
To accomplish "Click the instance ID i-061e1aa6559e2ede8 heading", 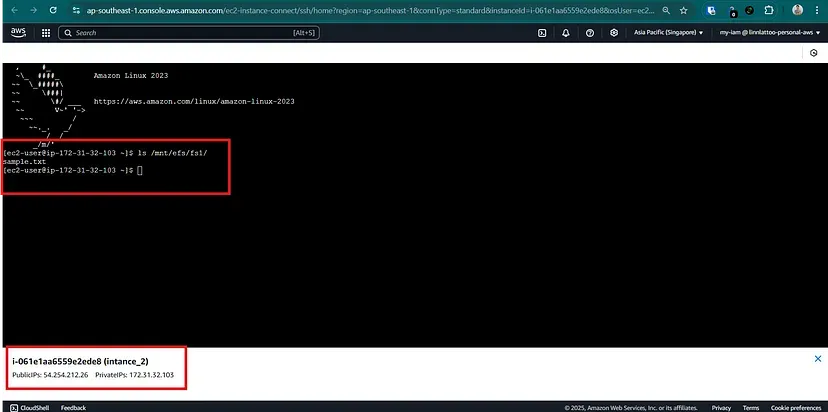I will 80,361.
